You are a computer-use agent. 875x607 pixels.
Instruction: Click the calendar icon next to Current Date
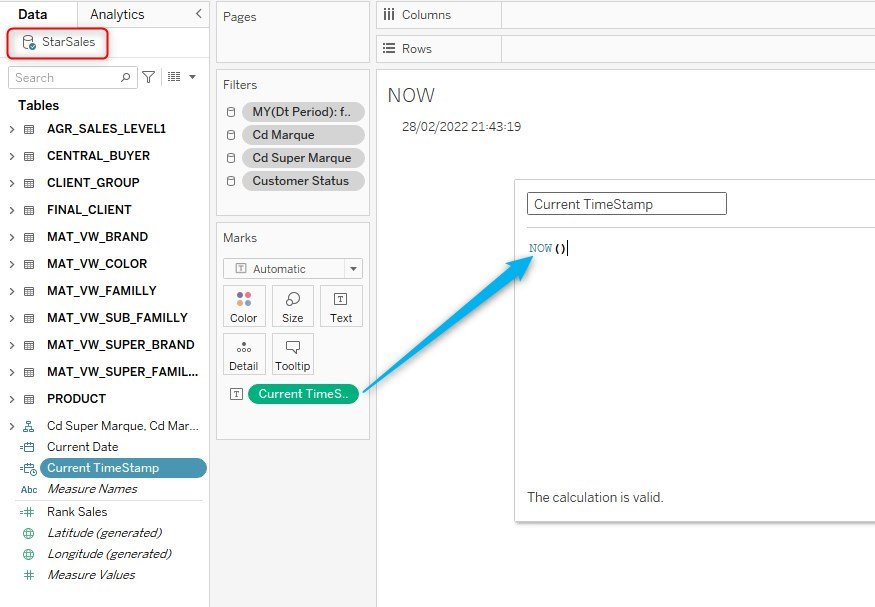coord(27,447)
